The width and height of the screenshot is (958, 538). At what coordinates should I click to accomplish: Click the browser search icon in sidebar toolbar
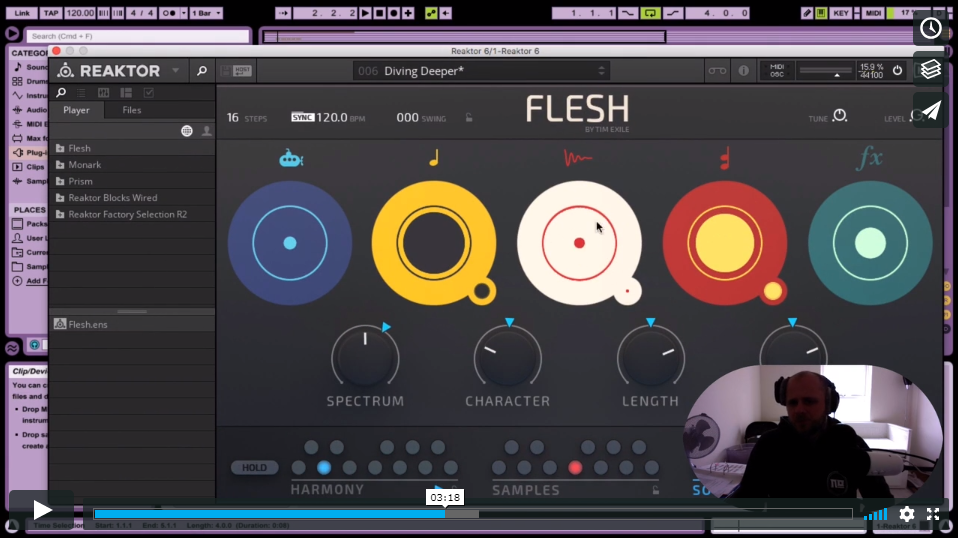point(61,93)
